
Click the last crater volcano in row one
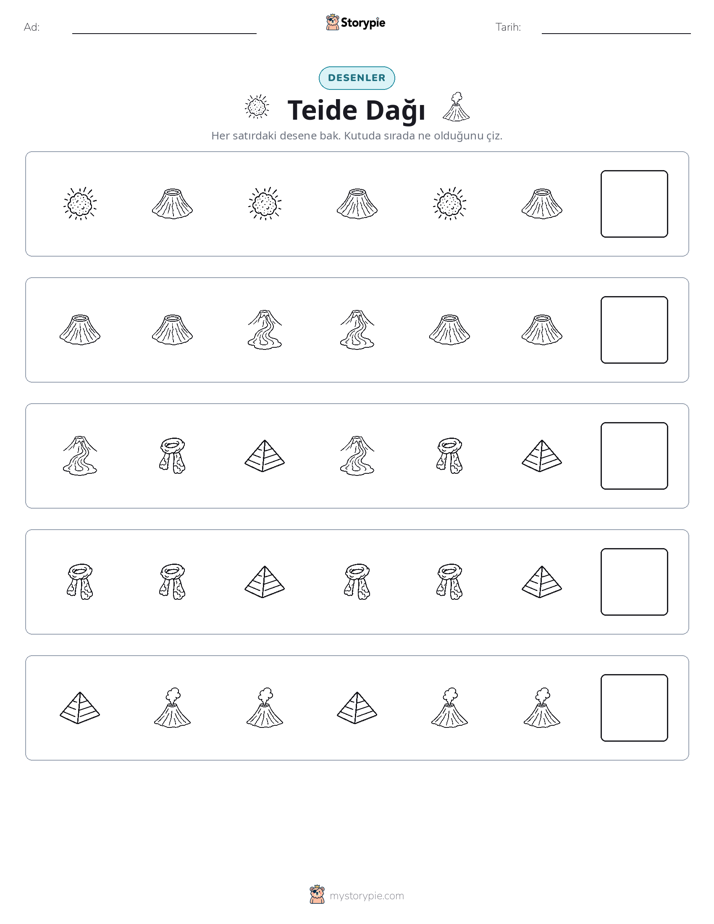[x=542, y=204]
